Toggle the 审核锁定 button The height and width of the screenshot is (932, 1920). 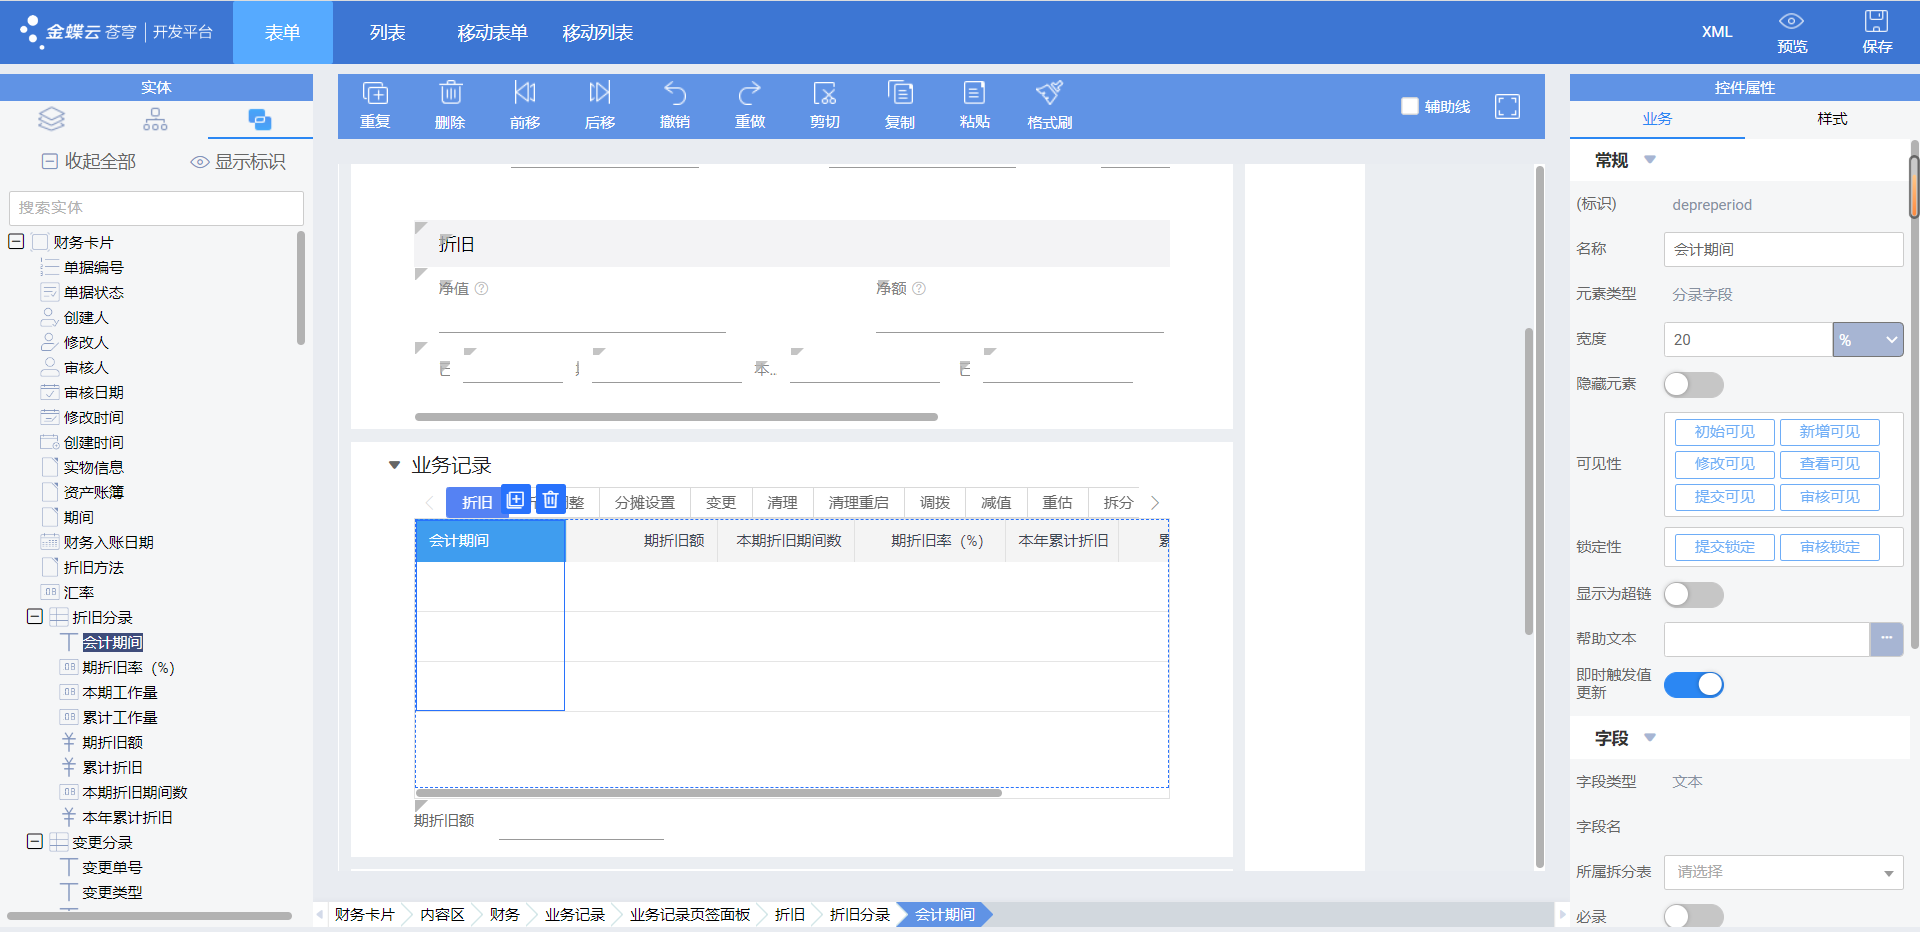pyautogui.click(x=1829, y=547)
